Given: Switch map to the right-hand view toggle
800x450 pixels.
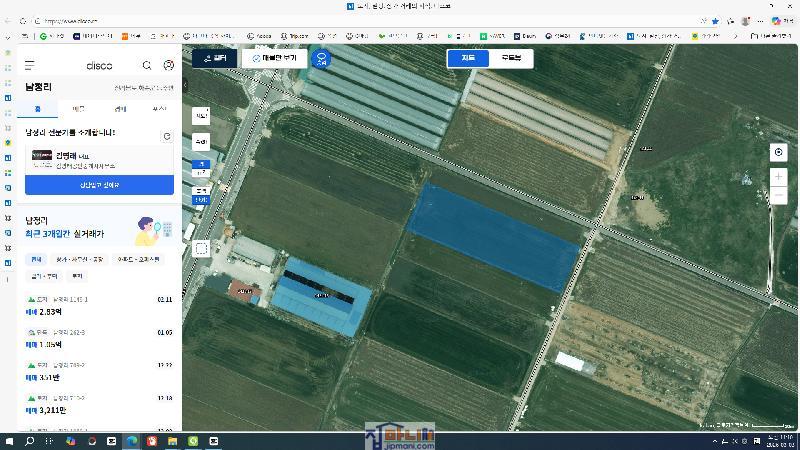Looking at the screenshot, I should pos(510,59).
